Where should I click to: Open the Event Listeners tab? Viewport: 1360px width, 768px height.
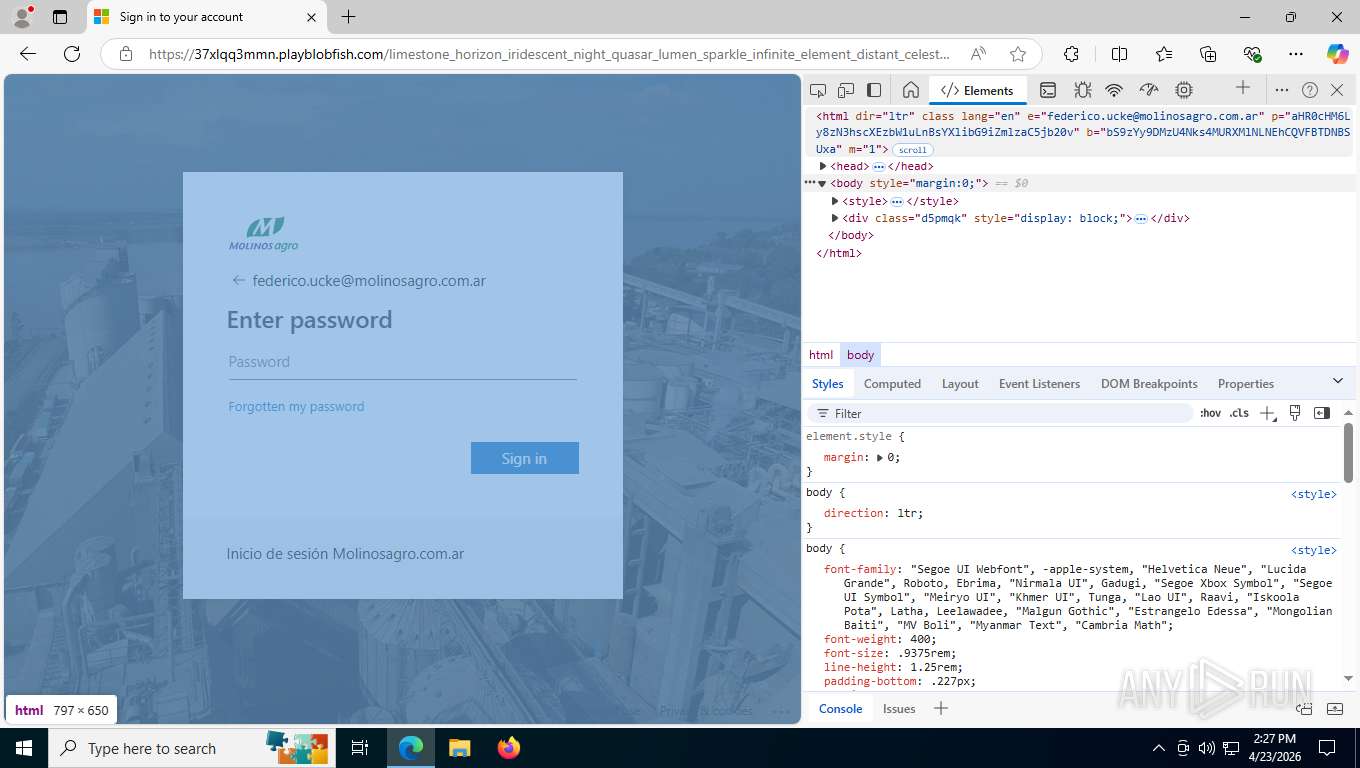(1039, 384)
